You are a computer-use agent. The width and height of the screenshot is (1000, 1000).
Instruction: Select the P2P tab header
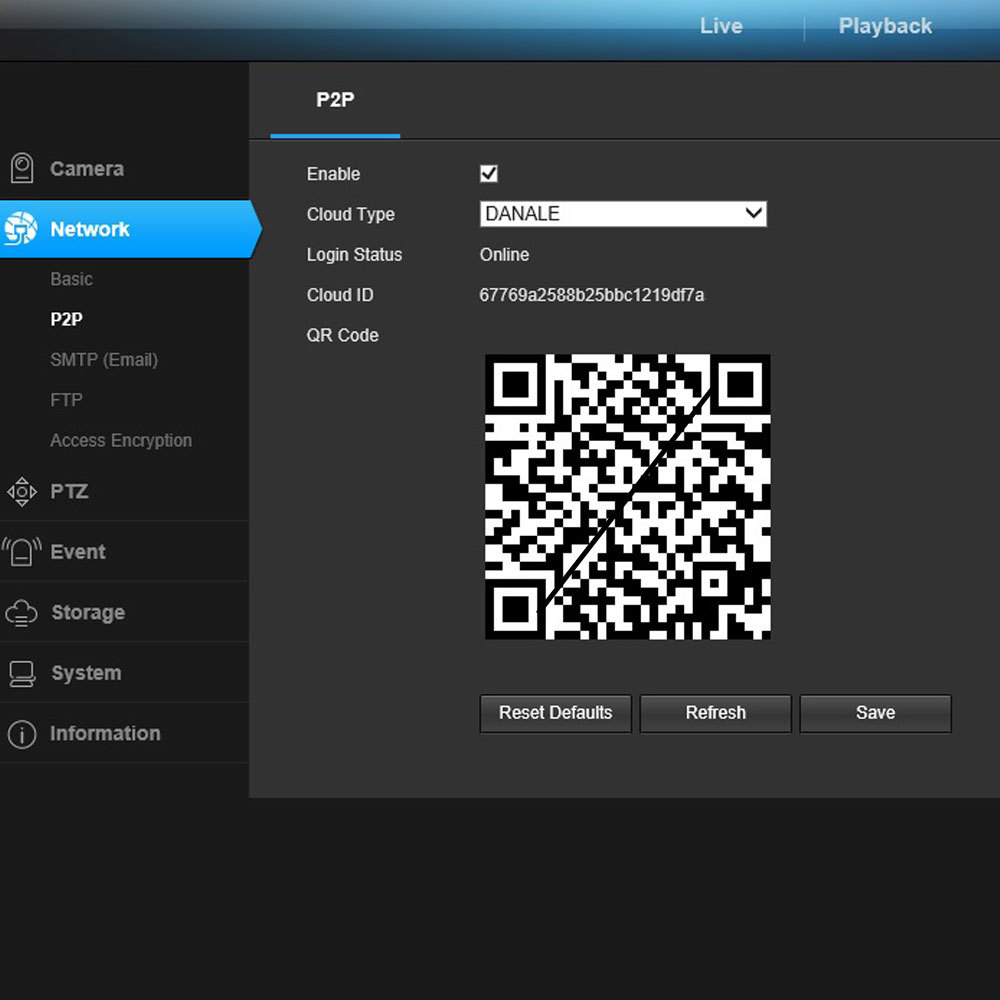tap(335, 100)
